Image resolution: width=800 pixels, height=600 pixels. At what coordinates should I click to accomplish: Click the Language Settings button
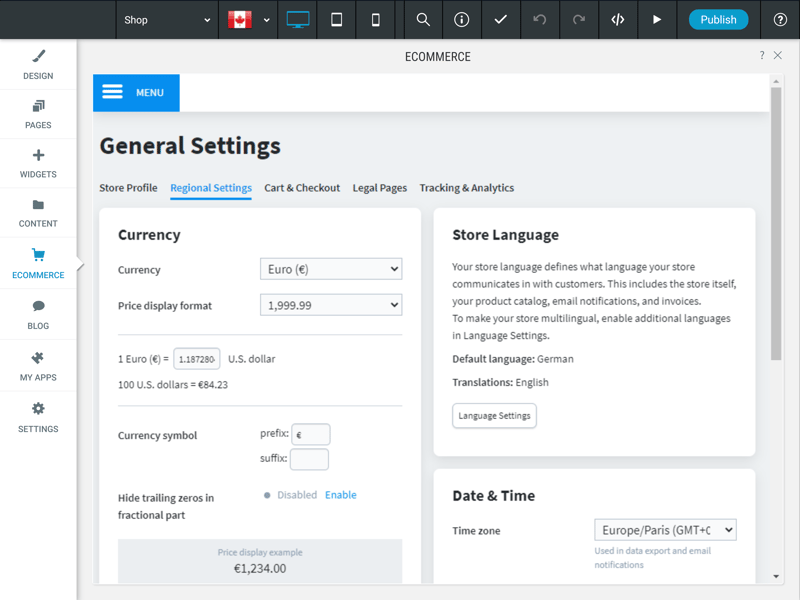[x=494, y=416]
